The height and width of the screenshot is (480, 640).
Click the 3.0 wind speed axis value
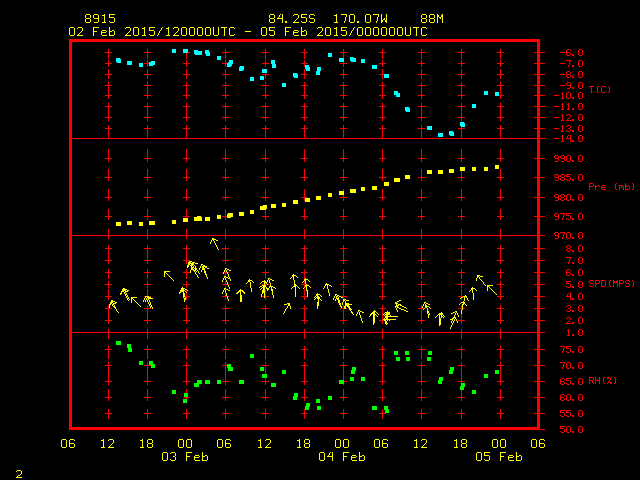click(574, 309)
